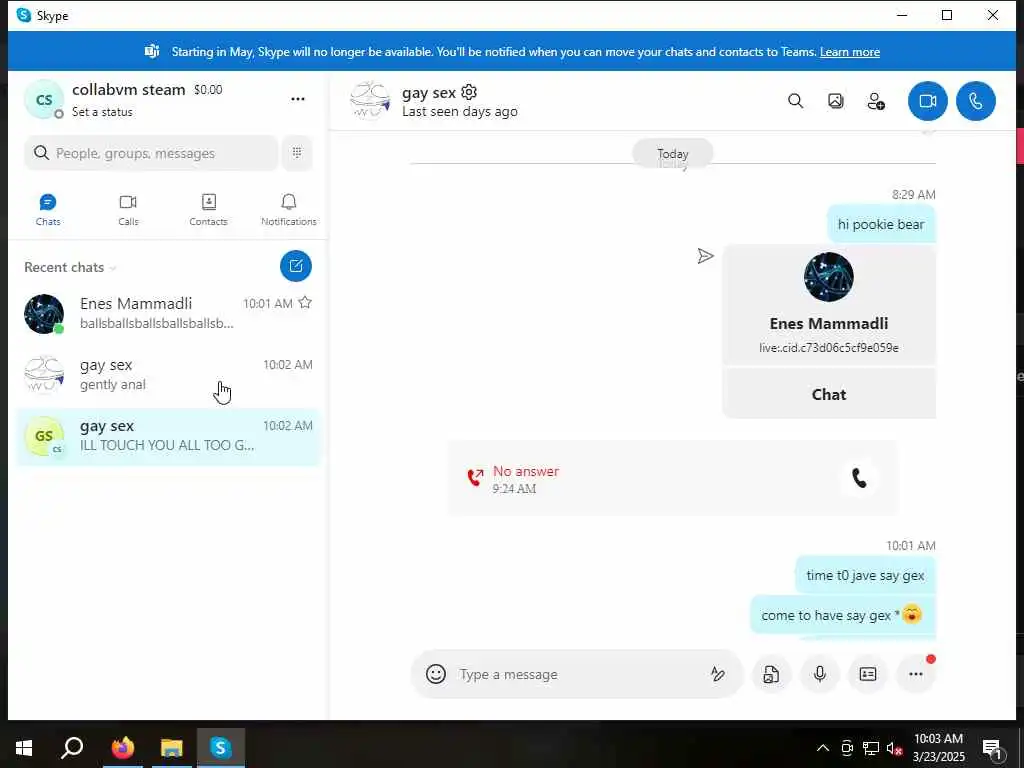The height and width of the screenshot is (768, 1024).
Task: Switch to the Calls tab
Action: coord(128,210)
